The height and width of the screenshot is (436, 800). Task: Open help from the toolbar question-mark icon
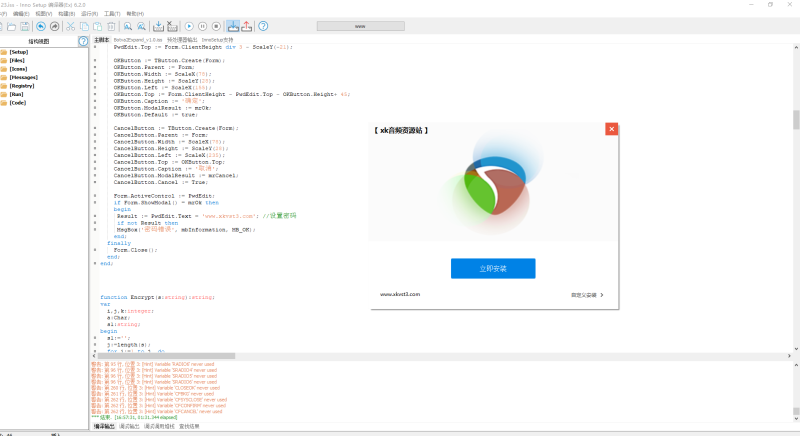[x=263, y=27]
